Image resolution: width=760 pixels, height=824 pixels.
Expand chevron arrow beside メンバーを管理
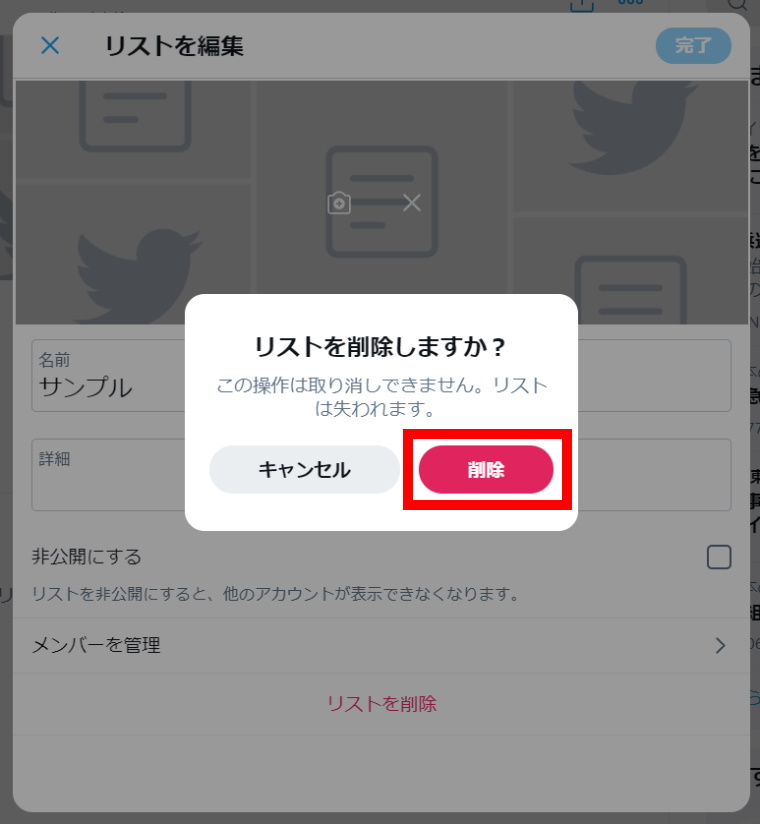point(720,645)
